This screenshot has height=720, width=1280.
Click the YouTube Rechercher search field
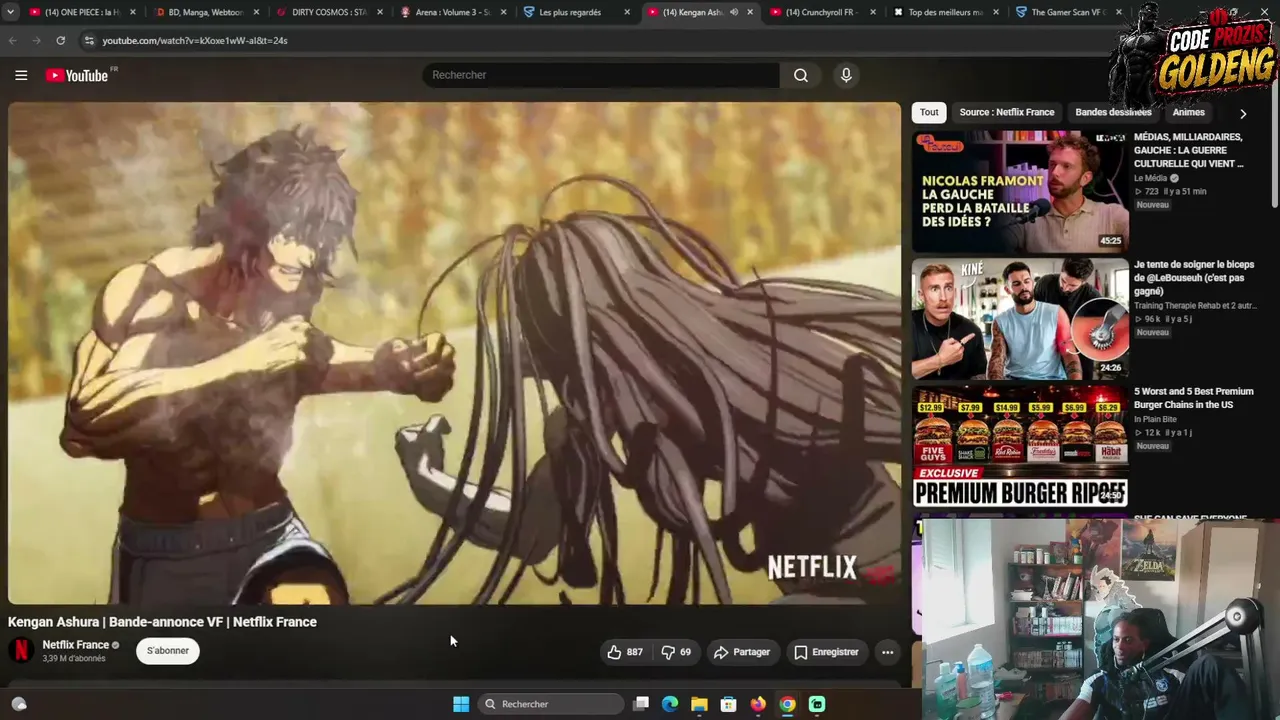(x=600, y=75)
